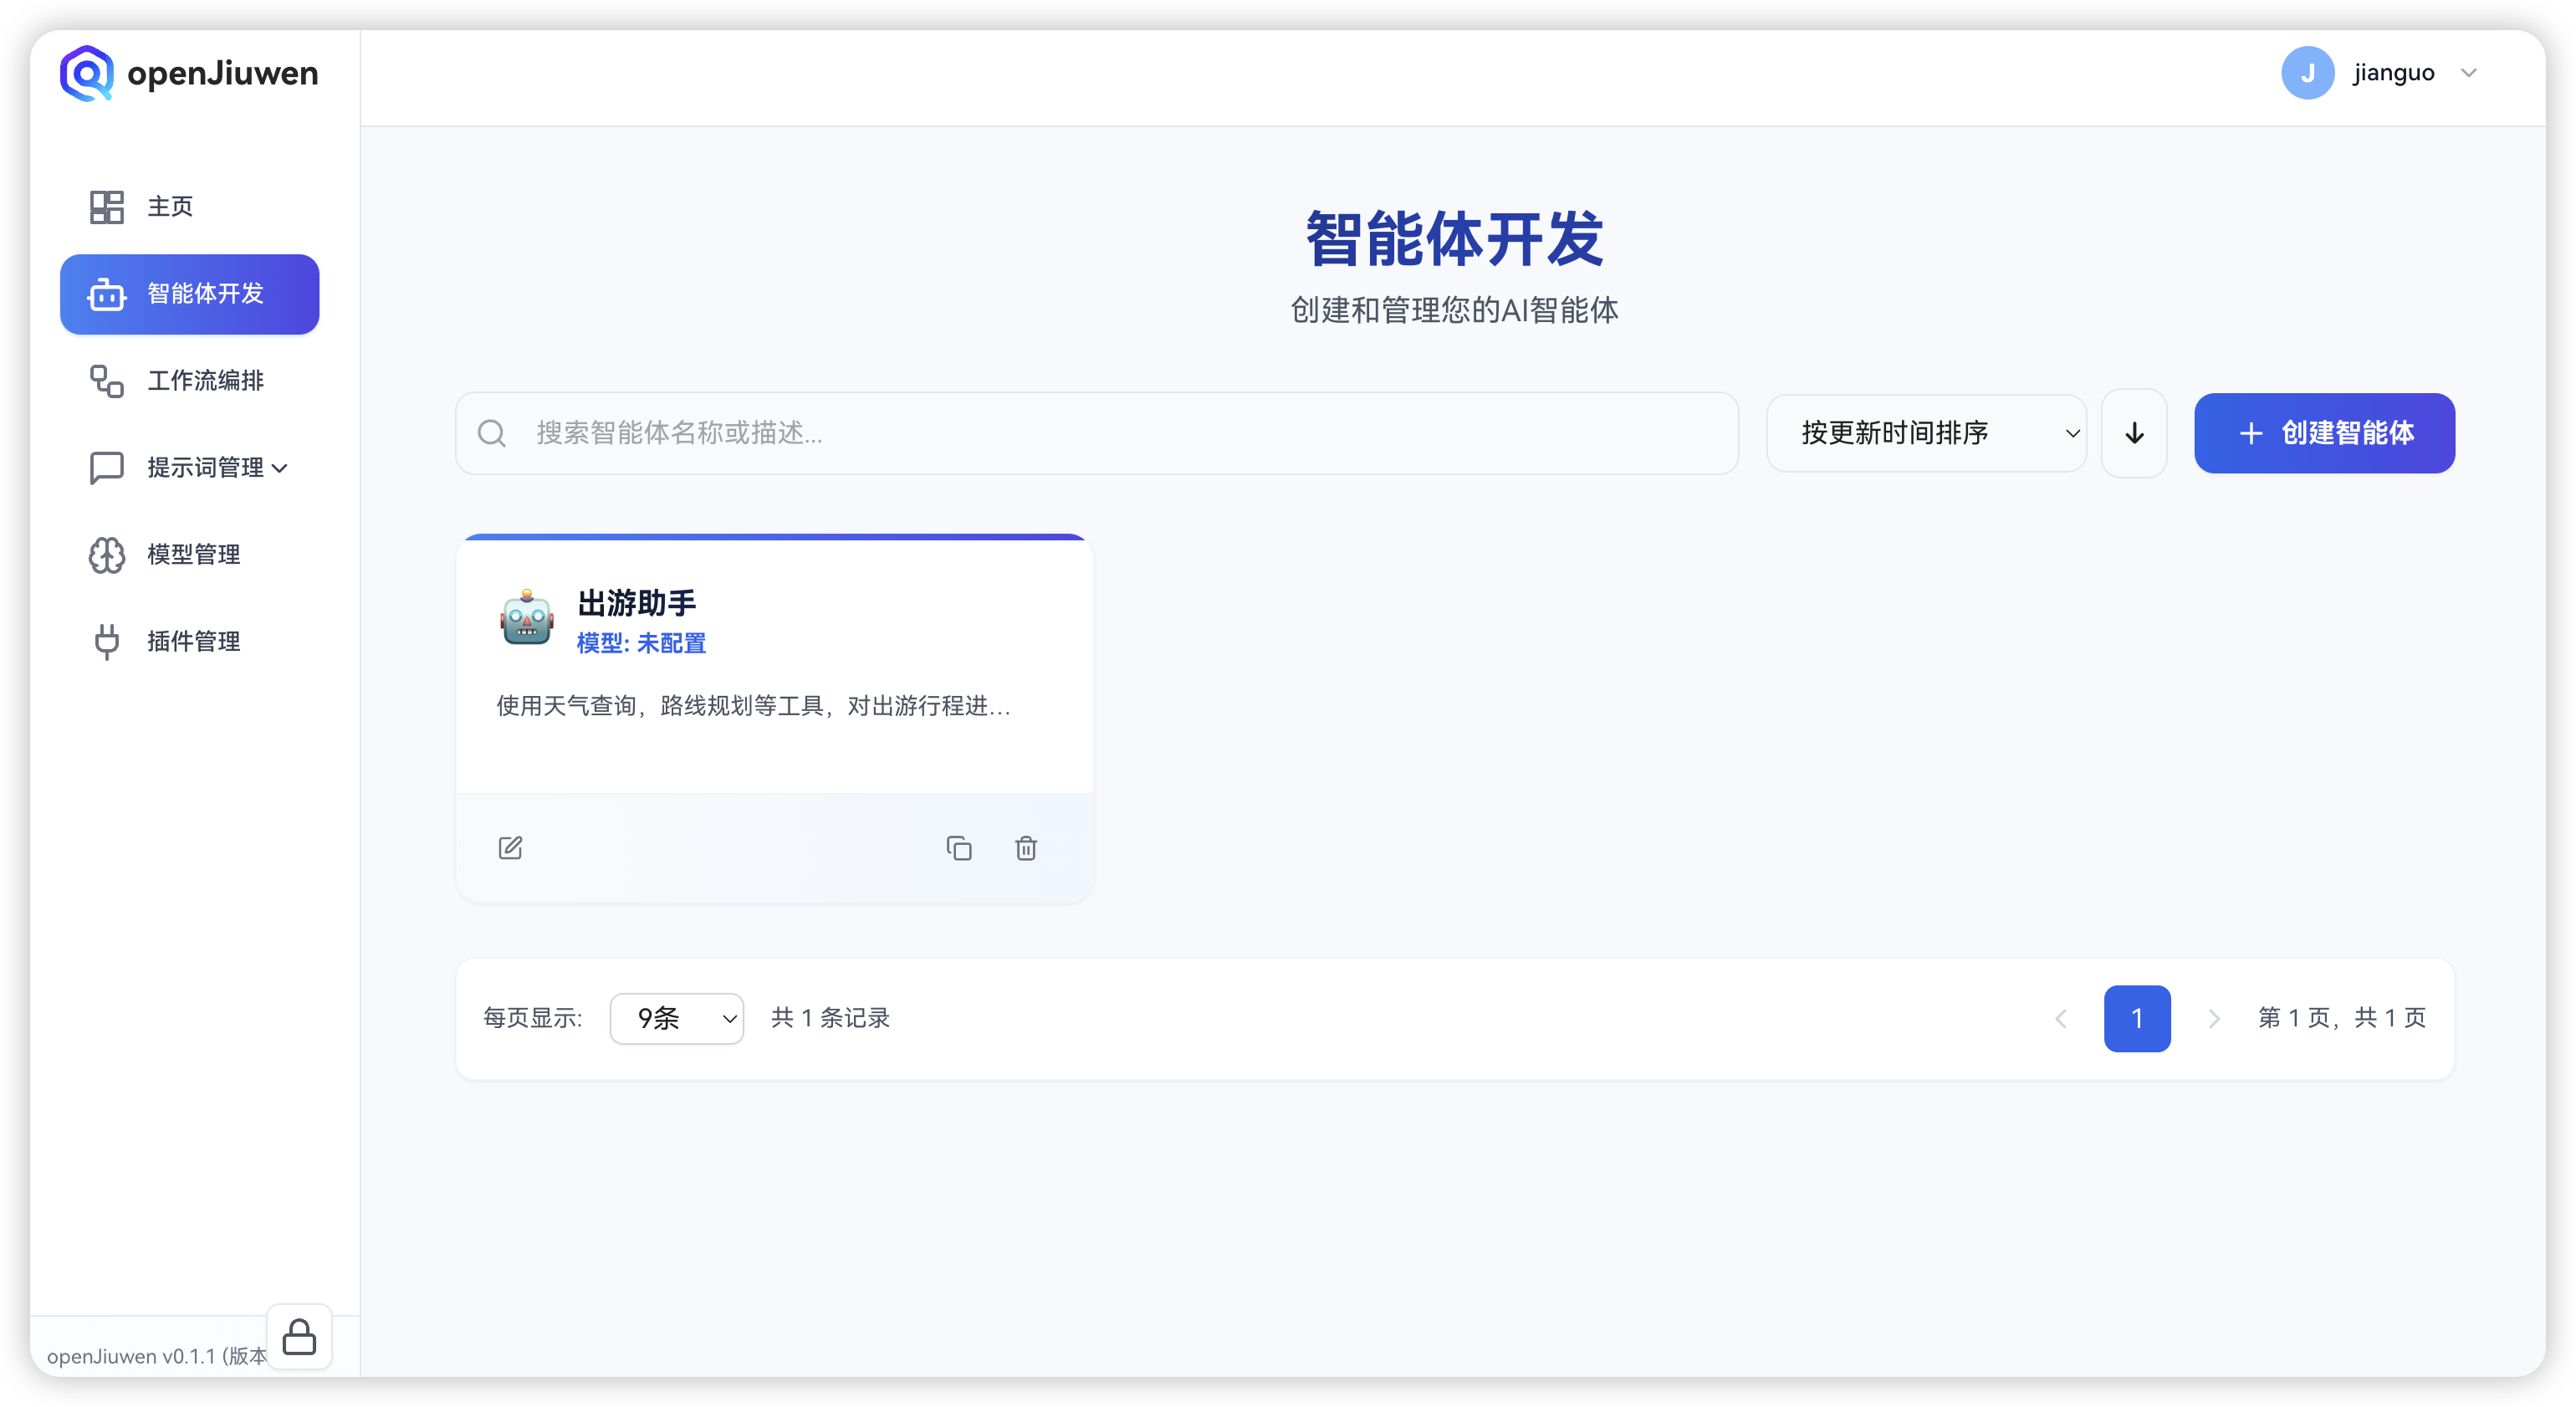Open 模型管理 in the sidebar
Screen dimensions: 2576x1407
[x=193, y=554]
